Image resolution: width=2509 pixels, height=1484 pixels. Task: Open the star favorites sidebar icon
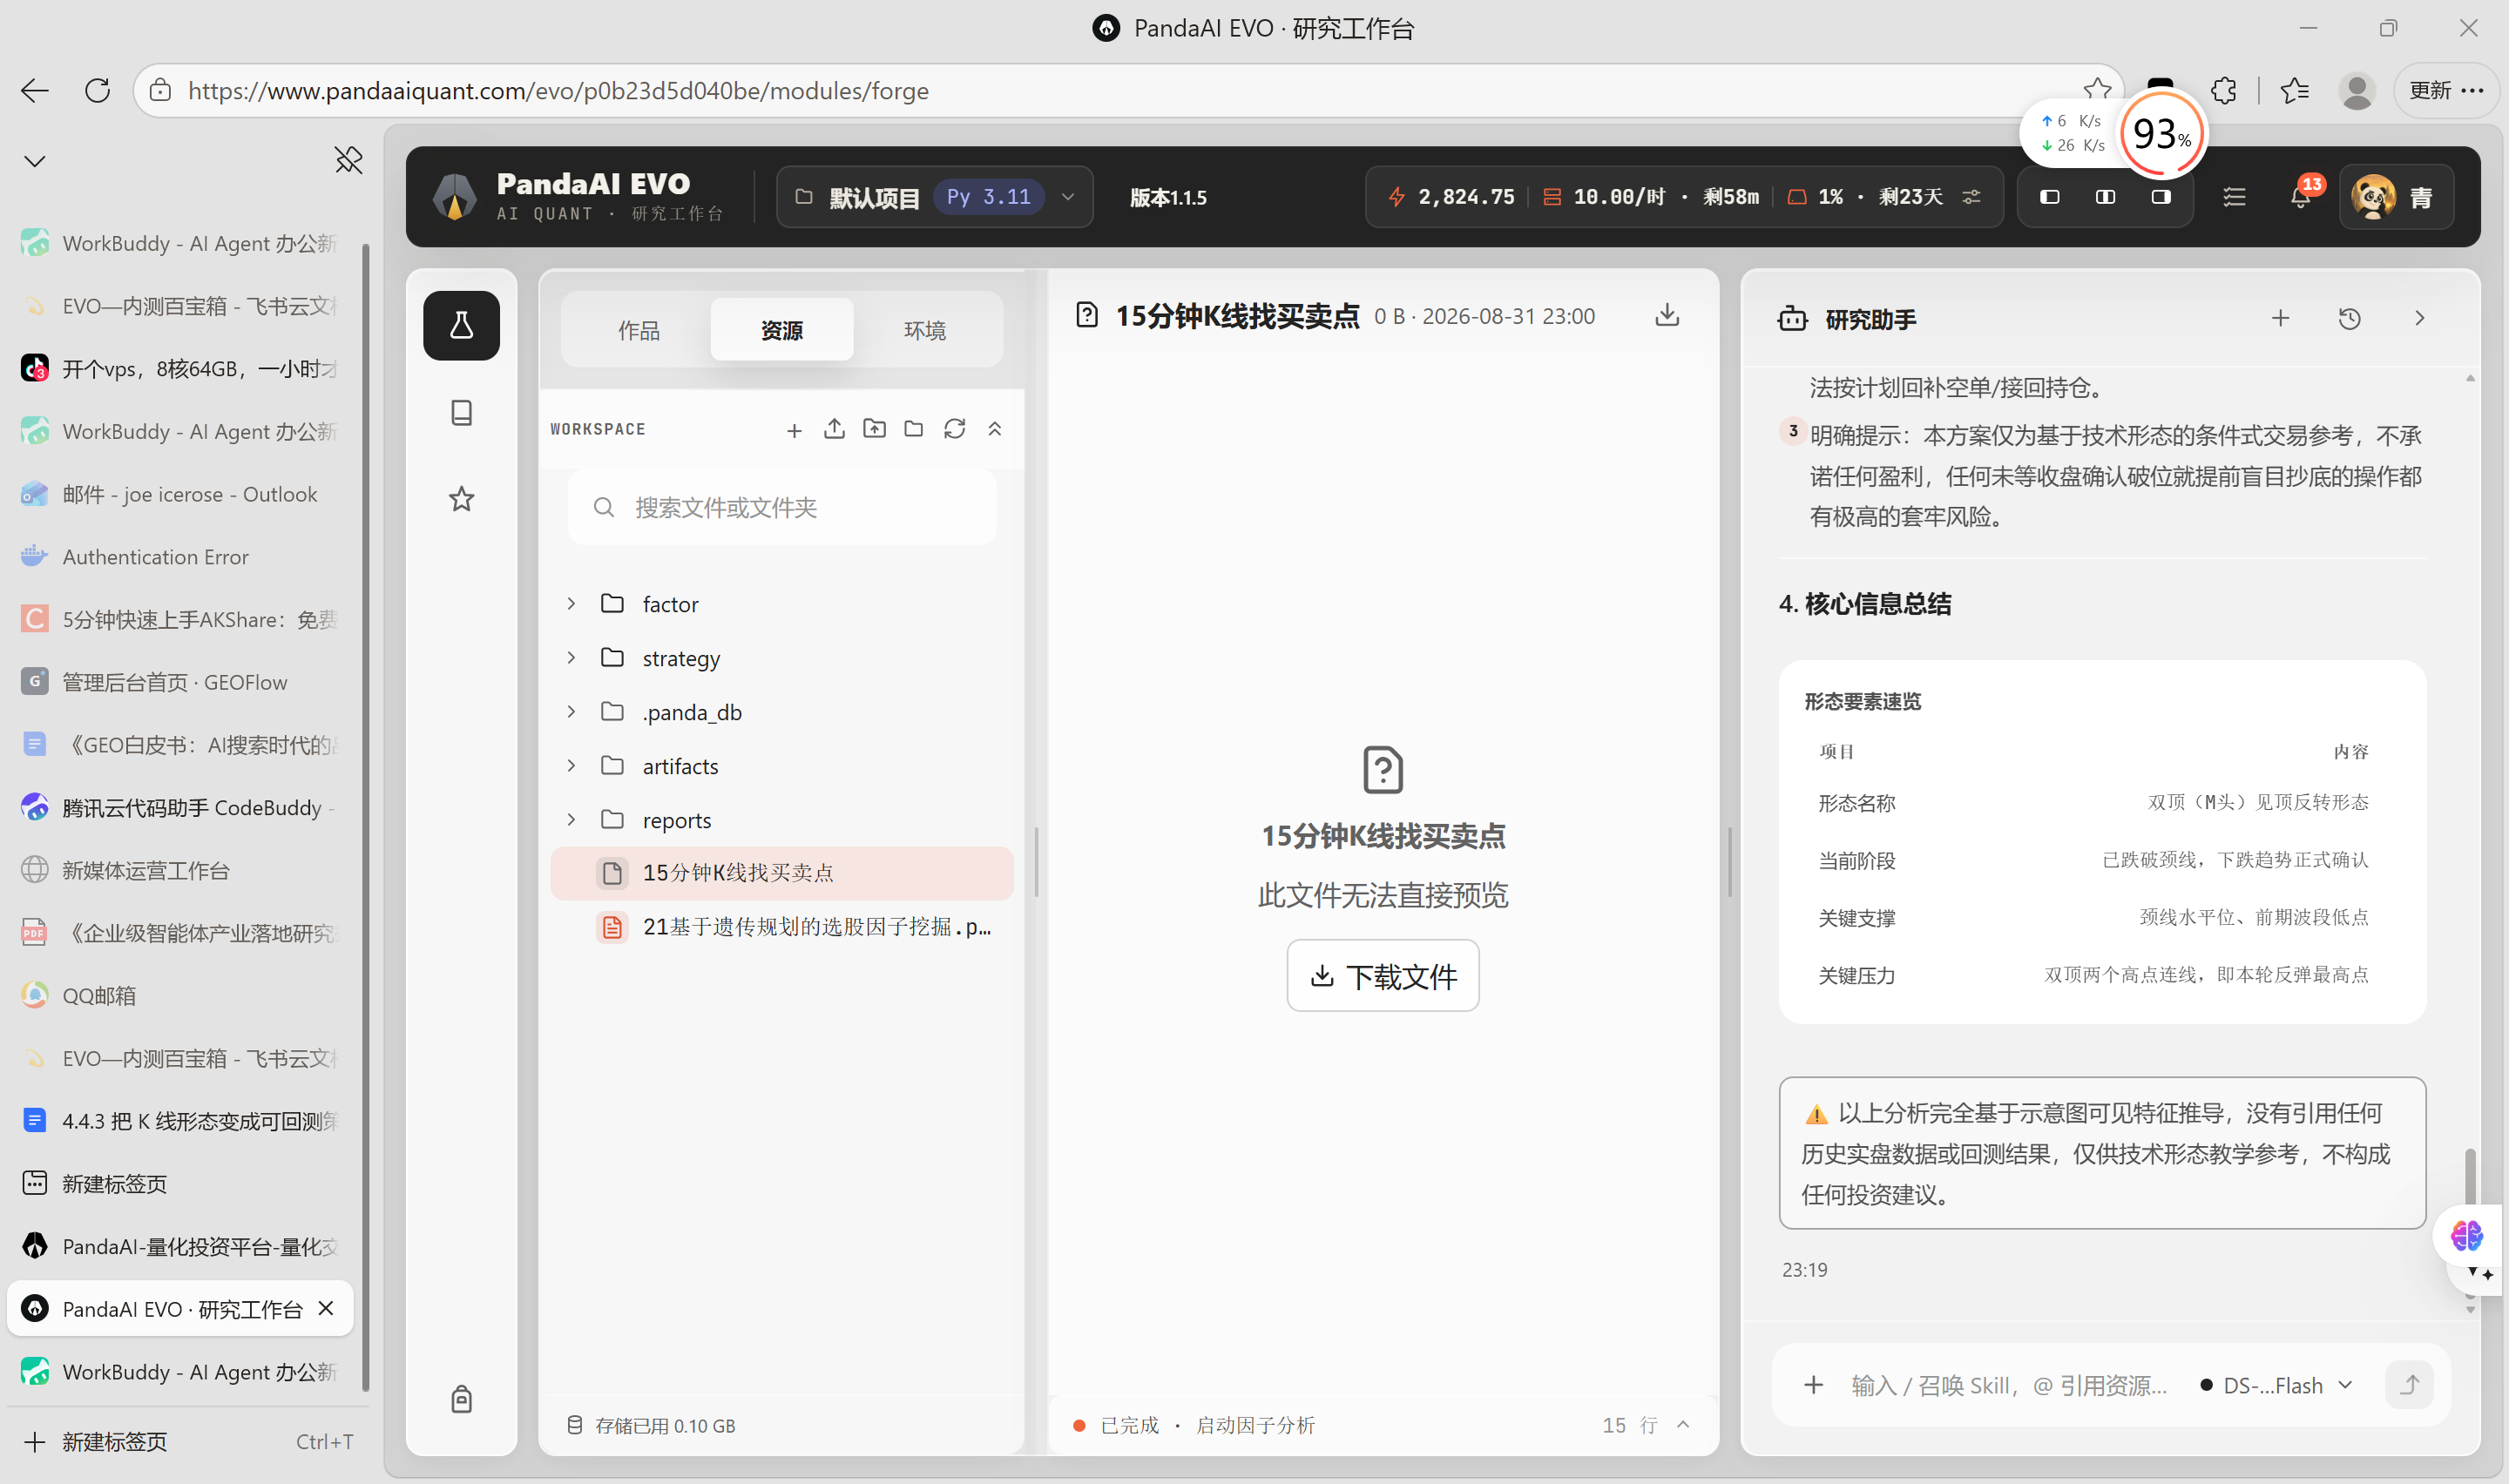[x=461, y=498]
